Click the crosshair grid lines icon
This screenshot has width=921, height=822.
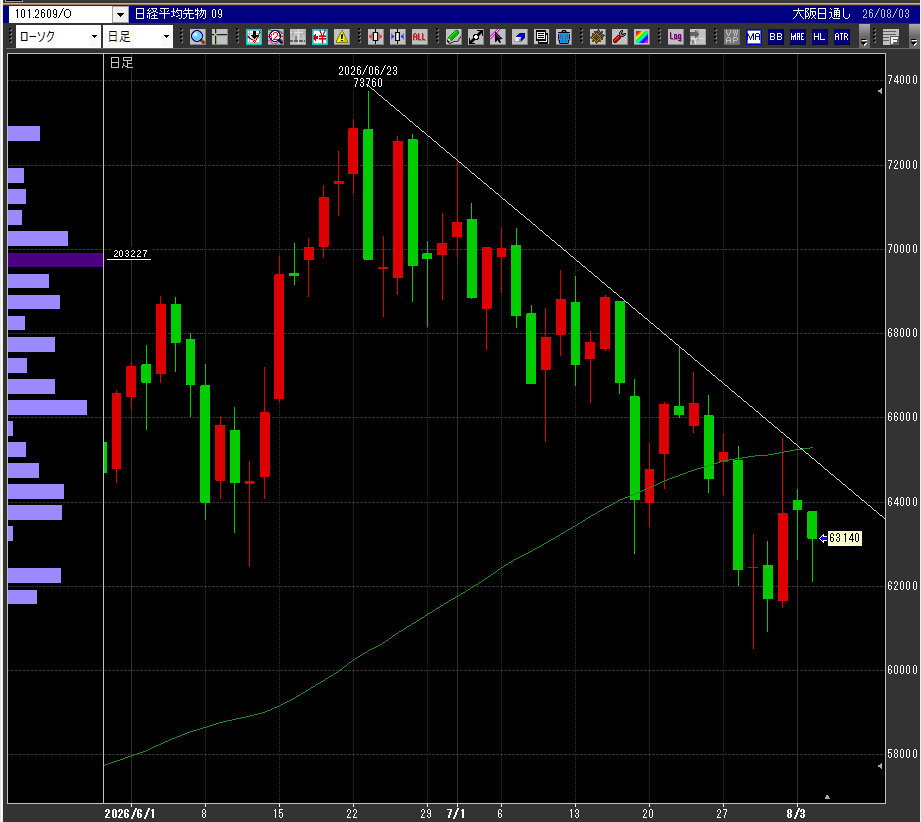coord(220,37)
